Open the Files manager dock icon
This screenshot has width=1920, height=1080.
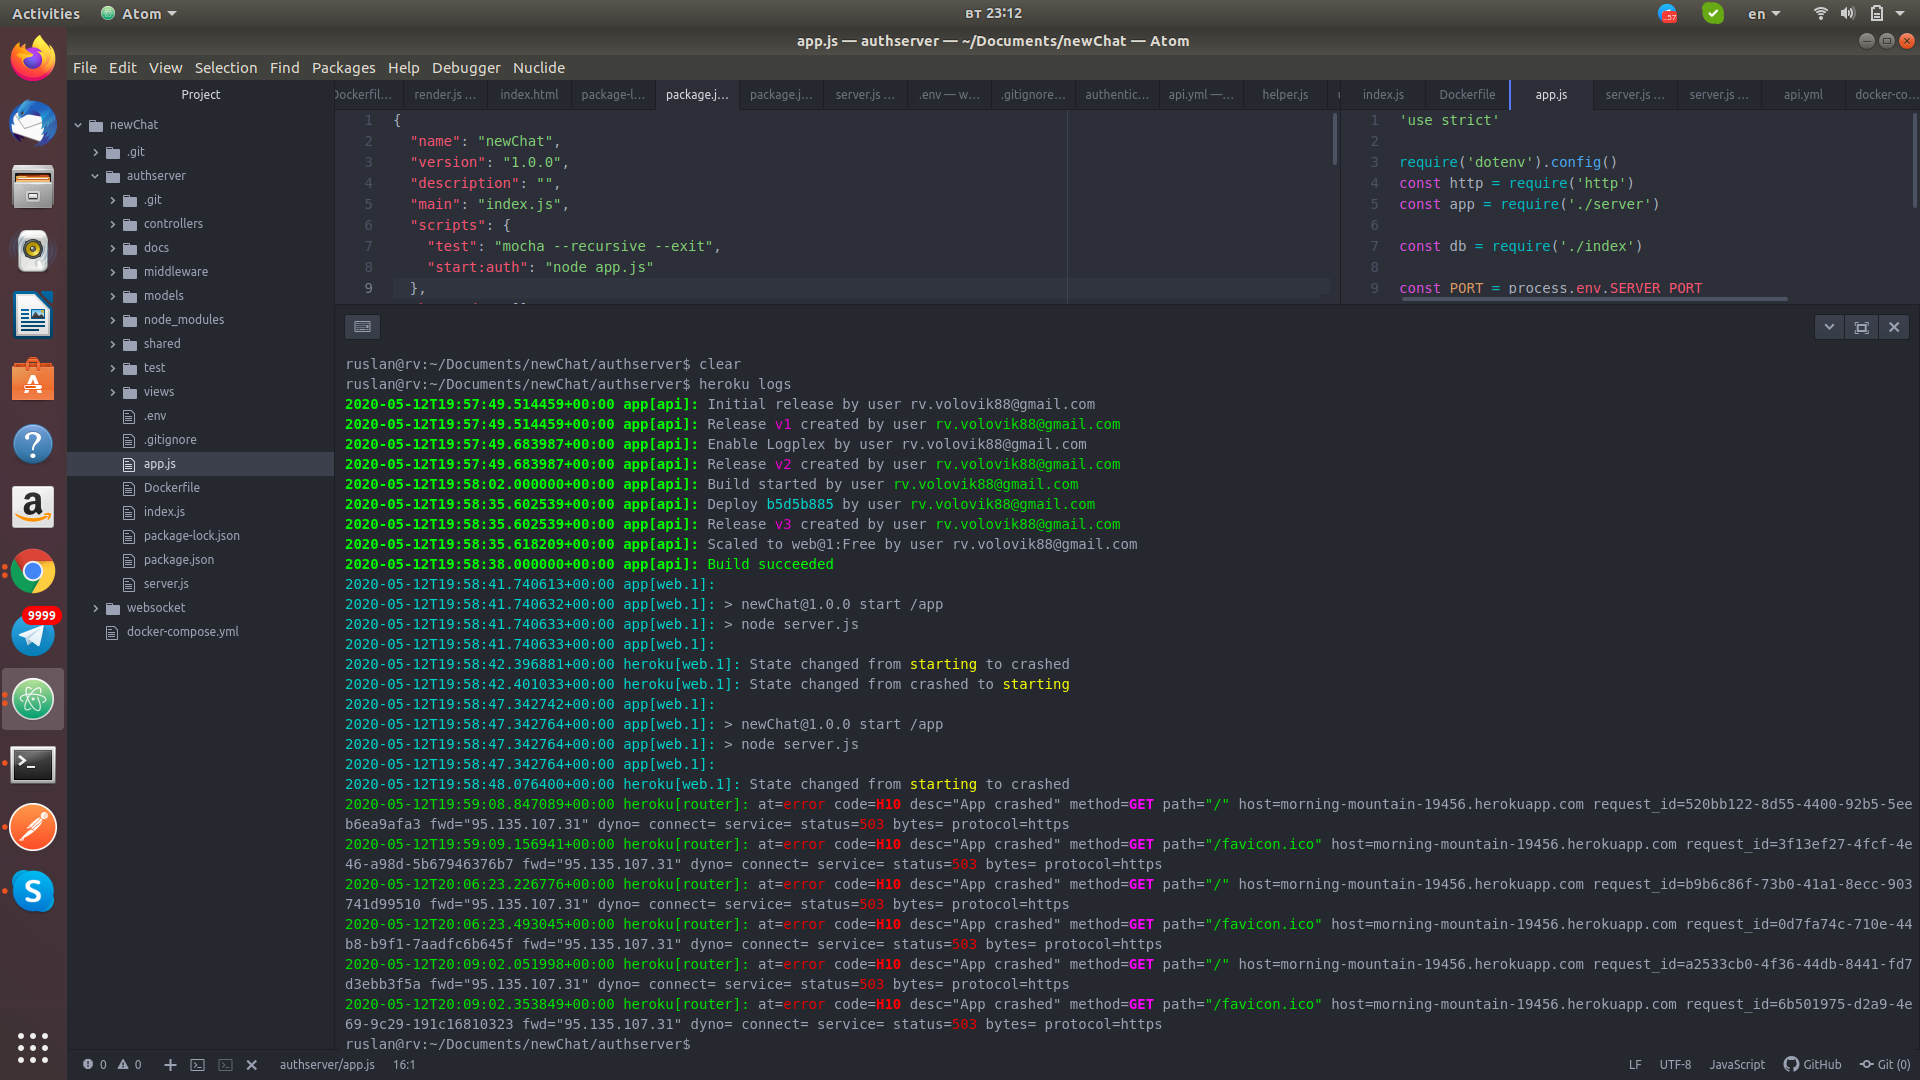point(33,187)
